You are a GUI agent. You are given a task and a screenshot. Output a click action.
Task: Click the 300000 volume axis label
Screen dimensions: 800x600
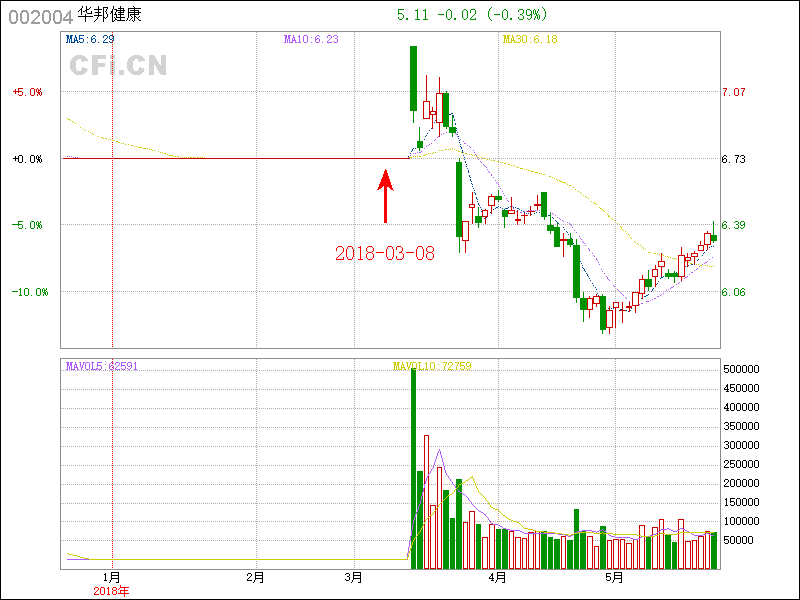coord(741,445)
